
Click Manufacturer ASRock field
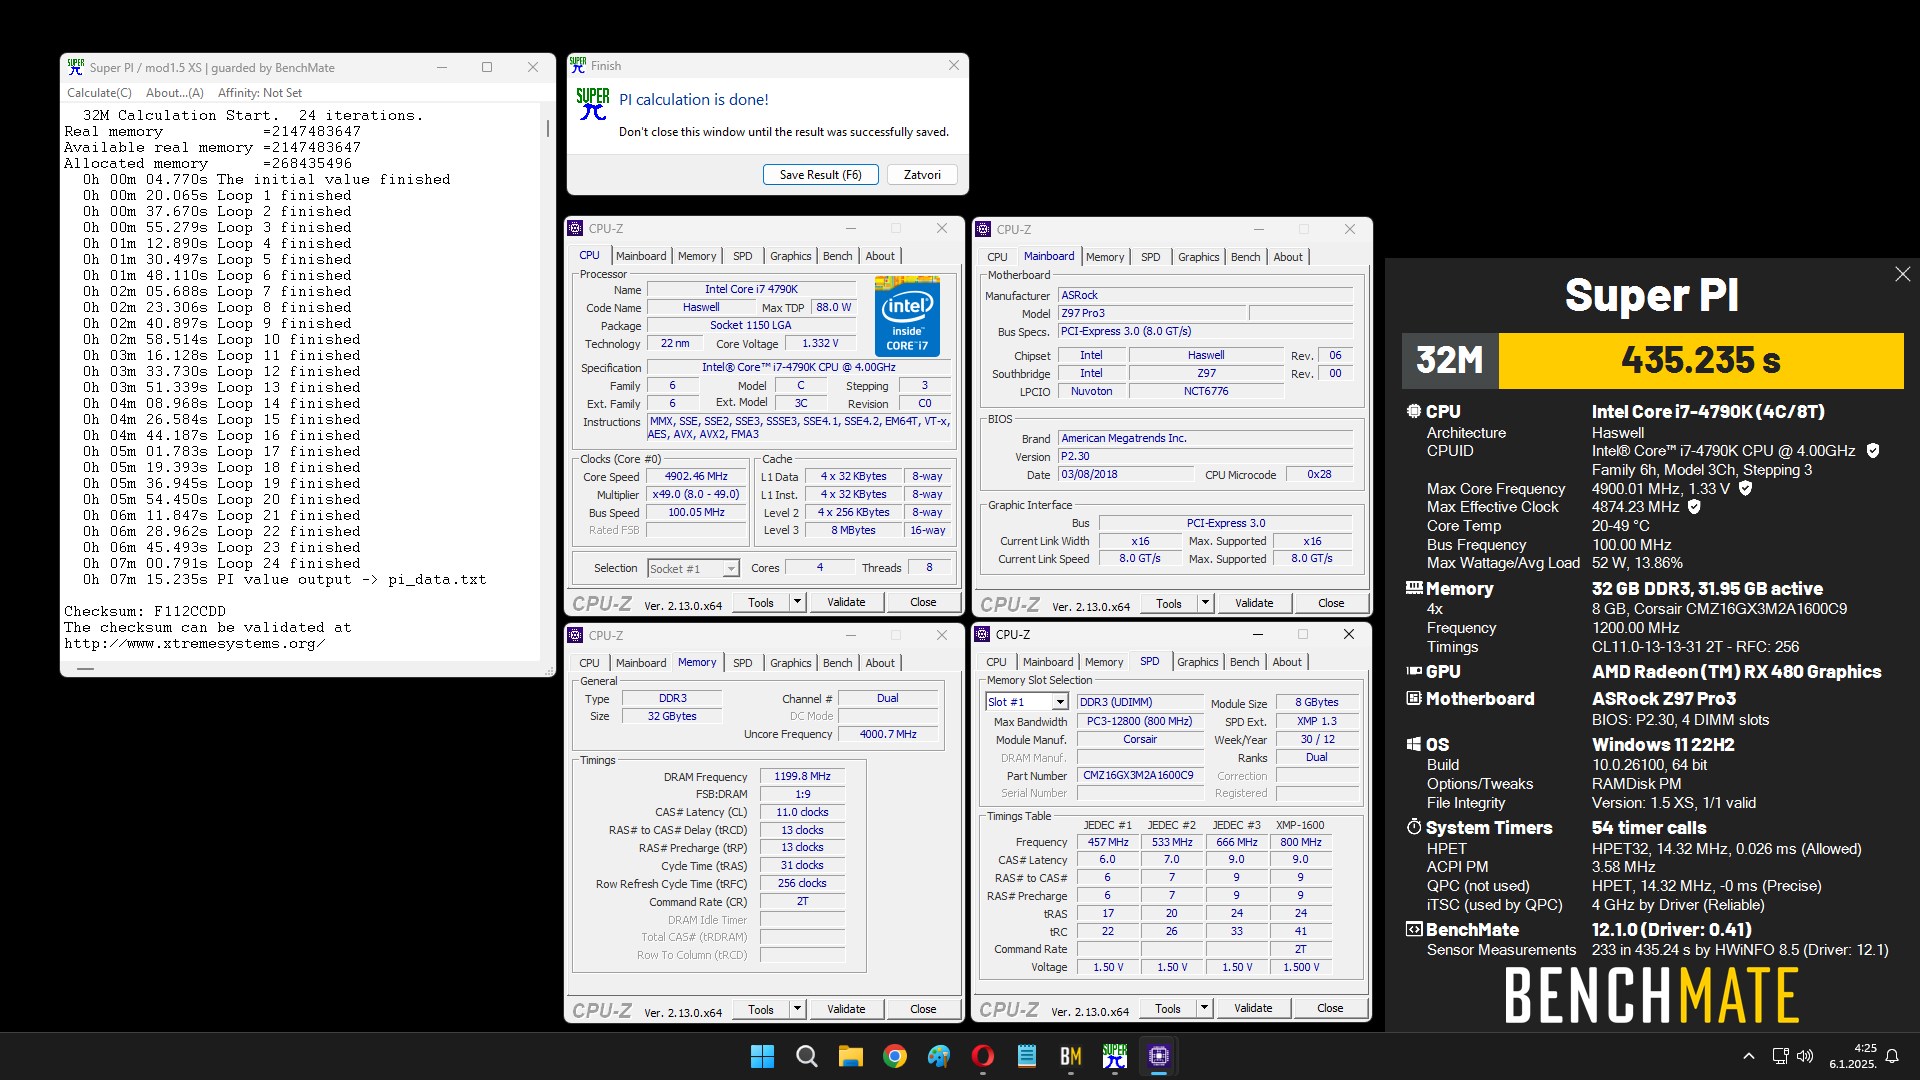(1205, 295)
